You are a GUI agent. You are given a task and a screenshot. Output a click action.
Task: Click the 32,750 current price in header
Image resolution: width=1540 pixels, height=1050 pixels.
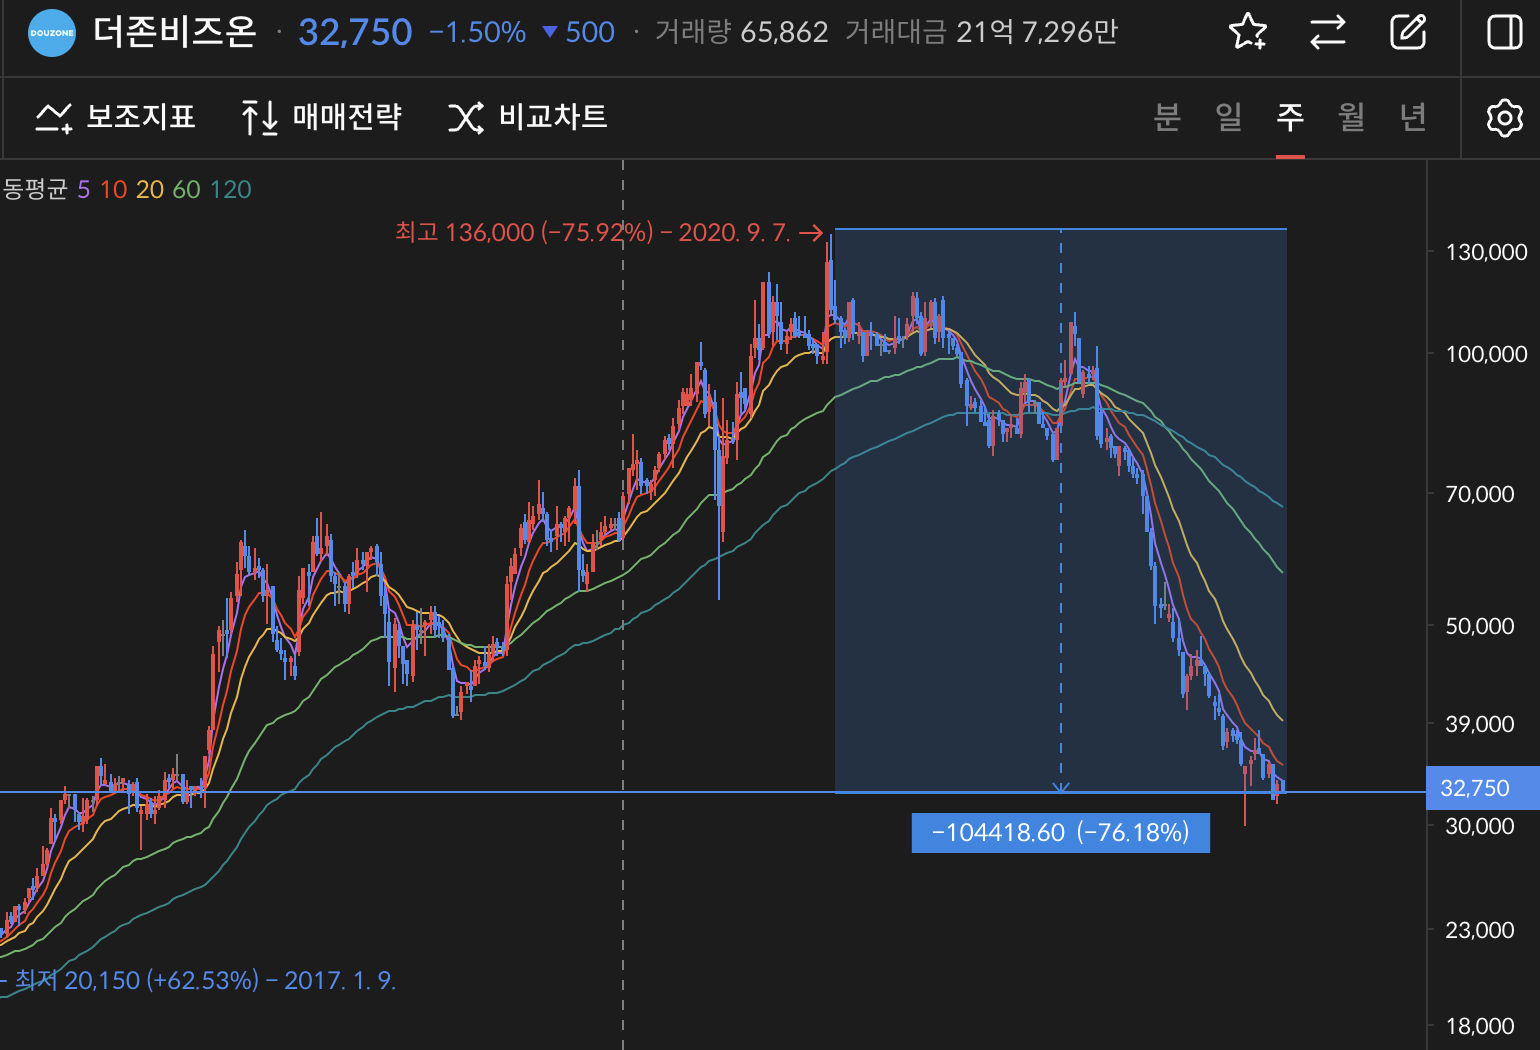355,33
